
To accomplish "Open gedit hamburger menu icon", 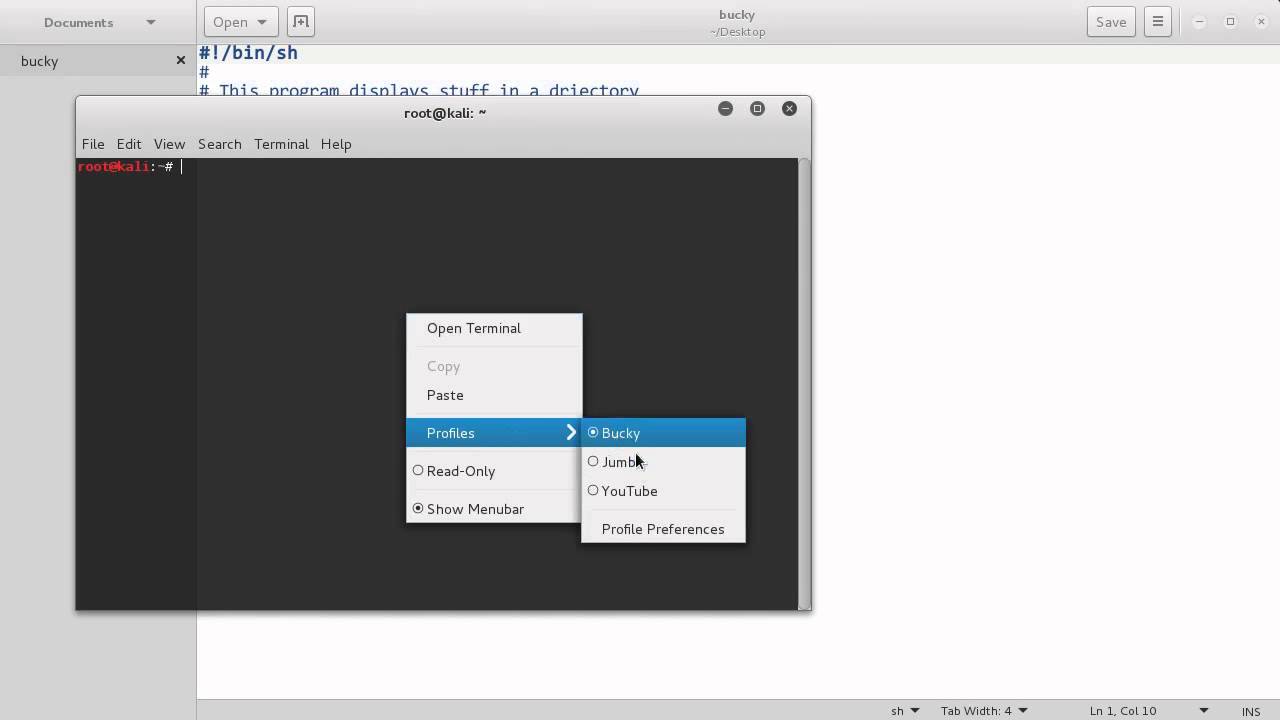I will (x=1157, y=21).
